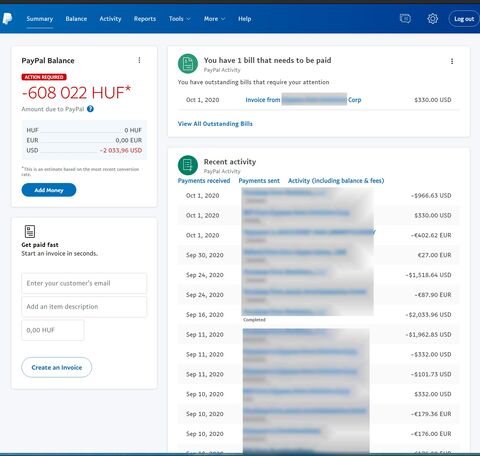Select Payments received filter
The width and height of the screenshot is (480, 456).
point(204,181)
